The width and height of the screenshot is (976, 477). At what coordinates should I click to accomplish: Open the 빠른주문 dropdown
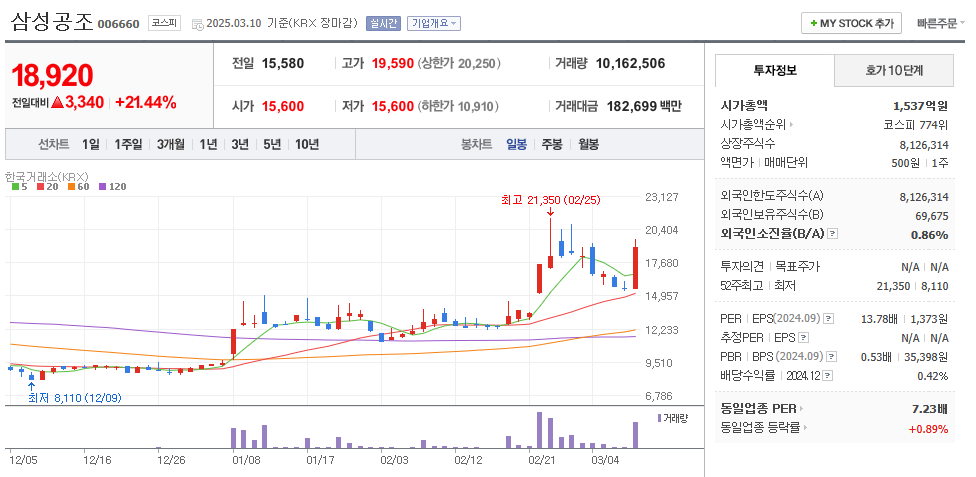click(941, 24)
